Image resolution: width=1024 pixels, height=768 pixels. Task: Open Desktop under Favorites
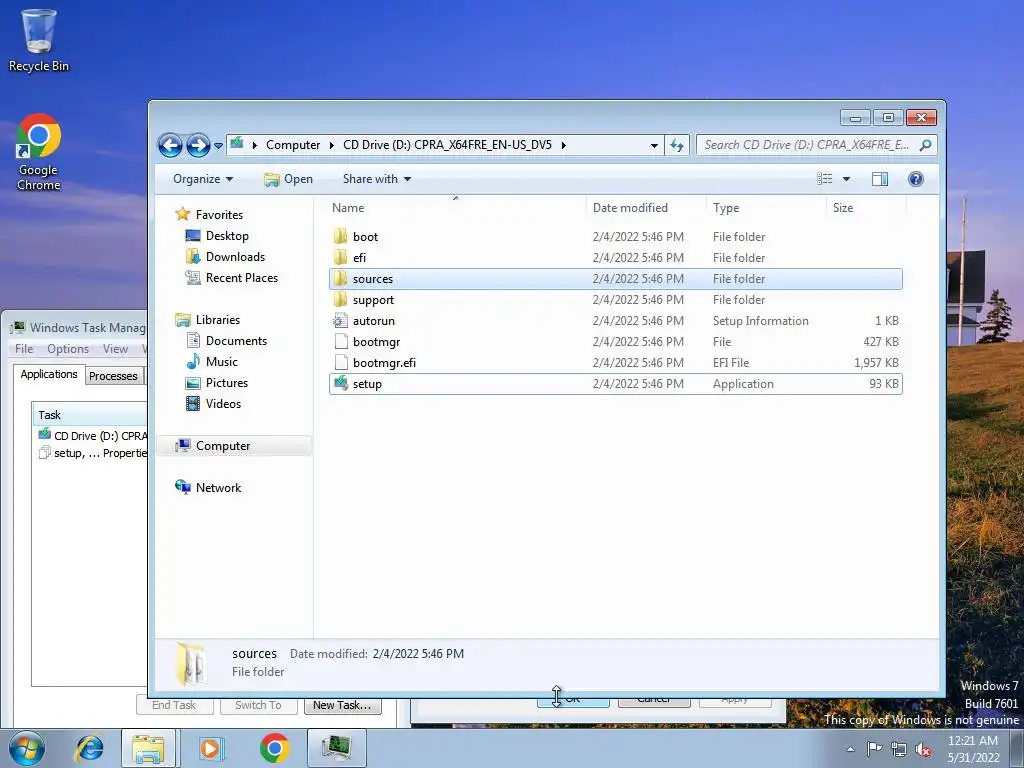pos(227,236)
